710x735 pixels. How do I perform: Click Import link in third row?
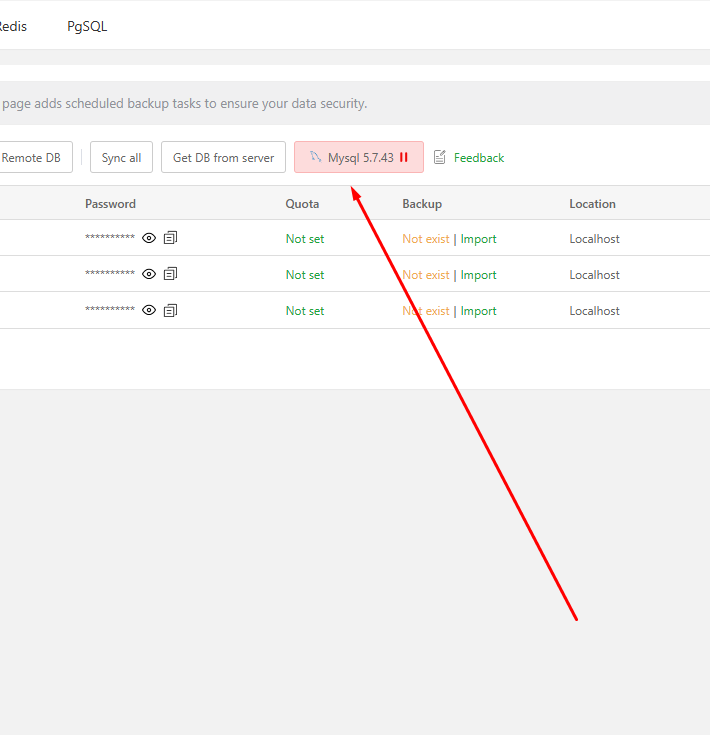click(x=478, y=311)
